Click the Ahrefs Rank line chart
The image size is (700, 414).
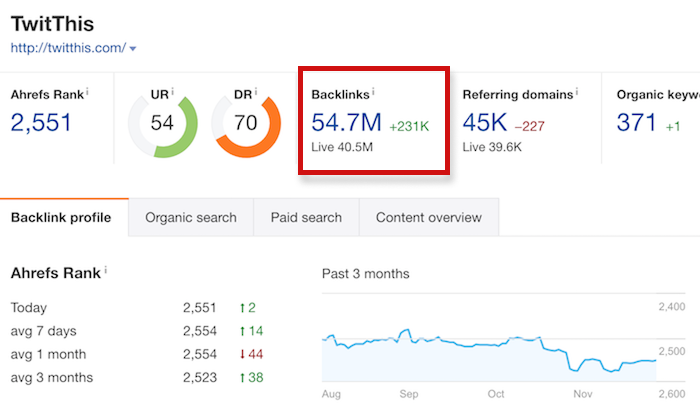point(489,355)
